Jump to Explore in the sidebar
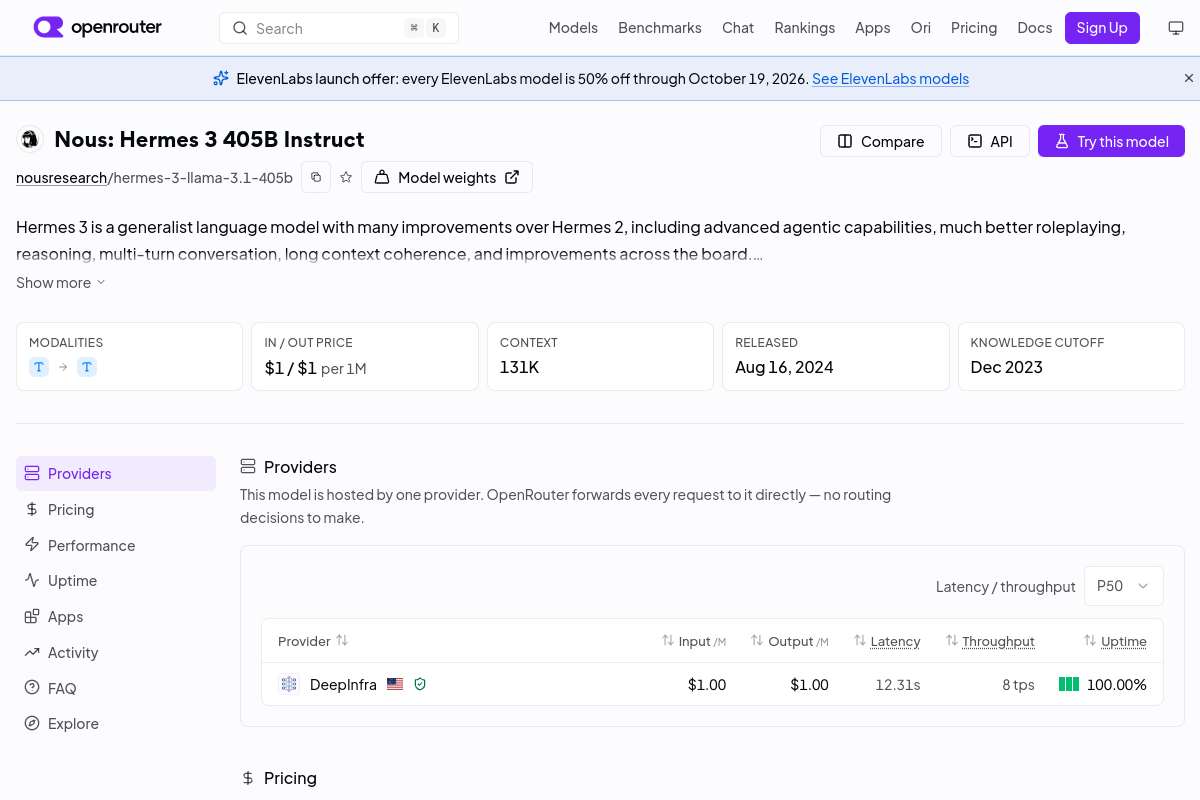The image size is (1200, 800). coord(116,724)
